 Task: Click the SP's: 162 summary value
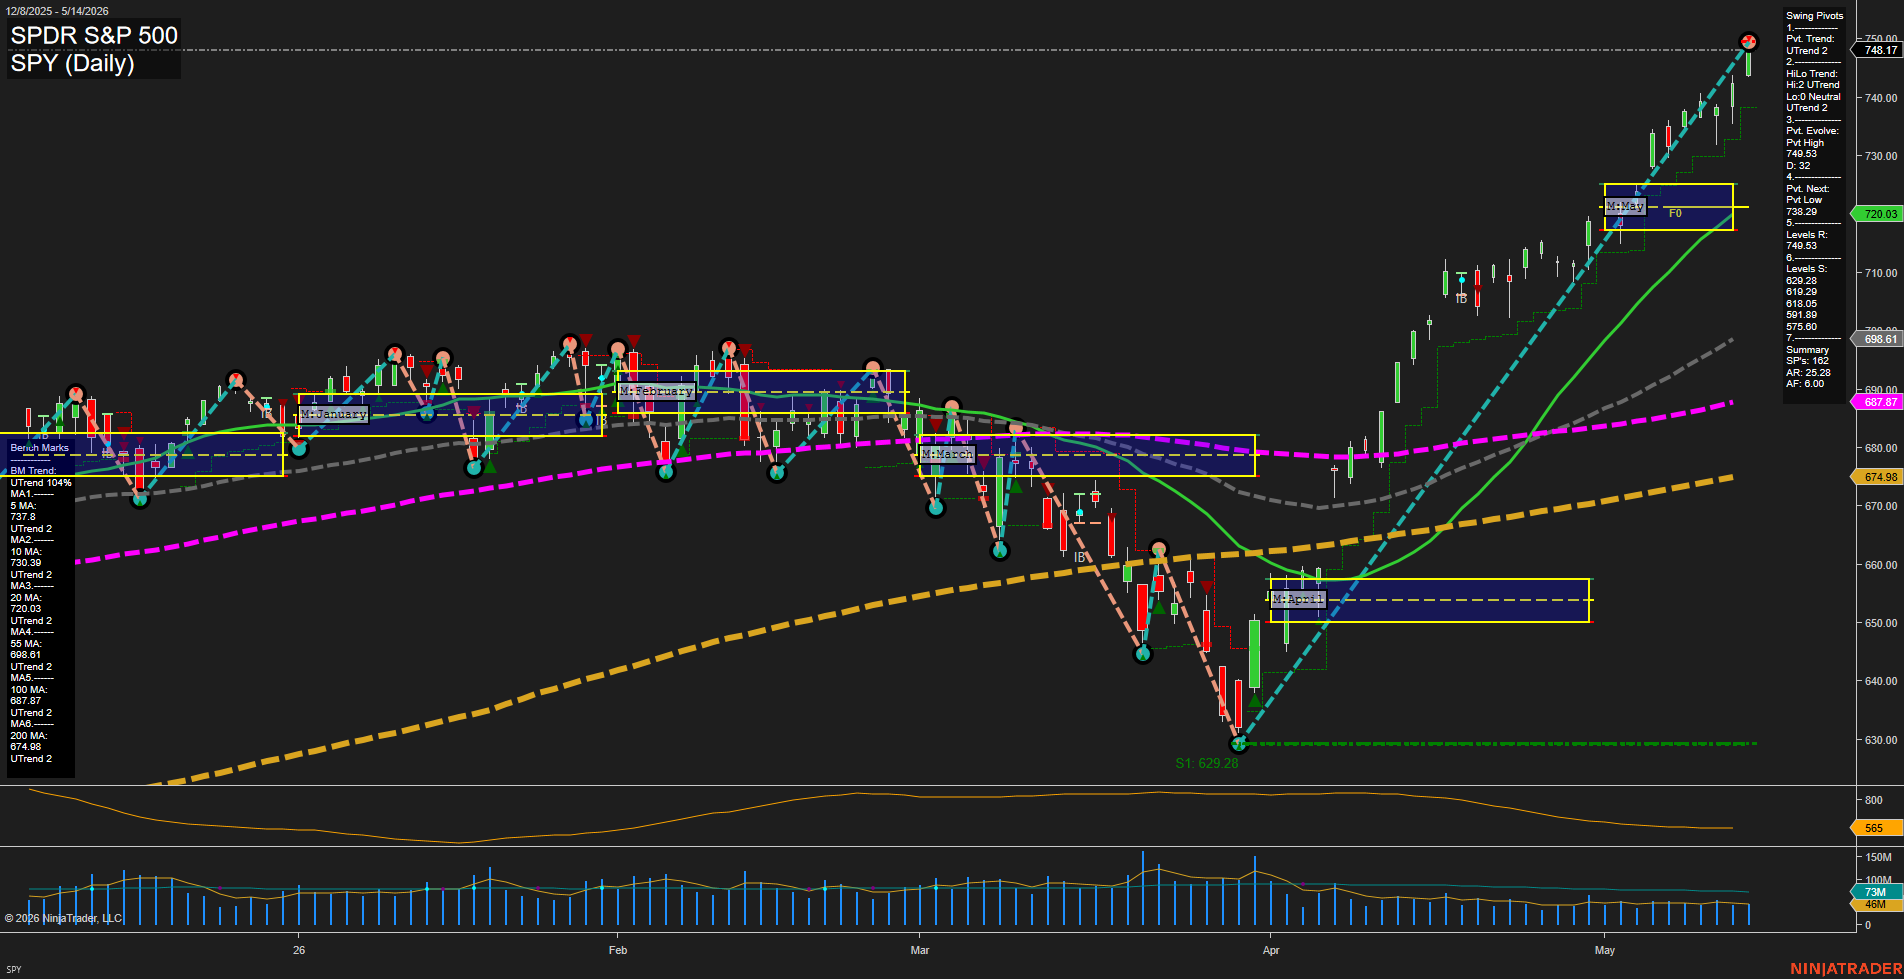pyautogui.click(x=1808, y=361)
